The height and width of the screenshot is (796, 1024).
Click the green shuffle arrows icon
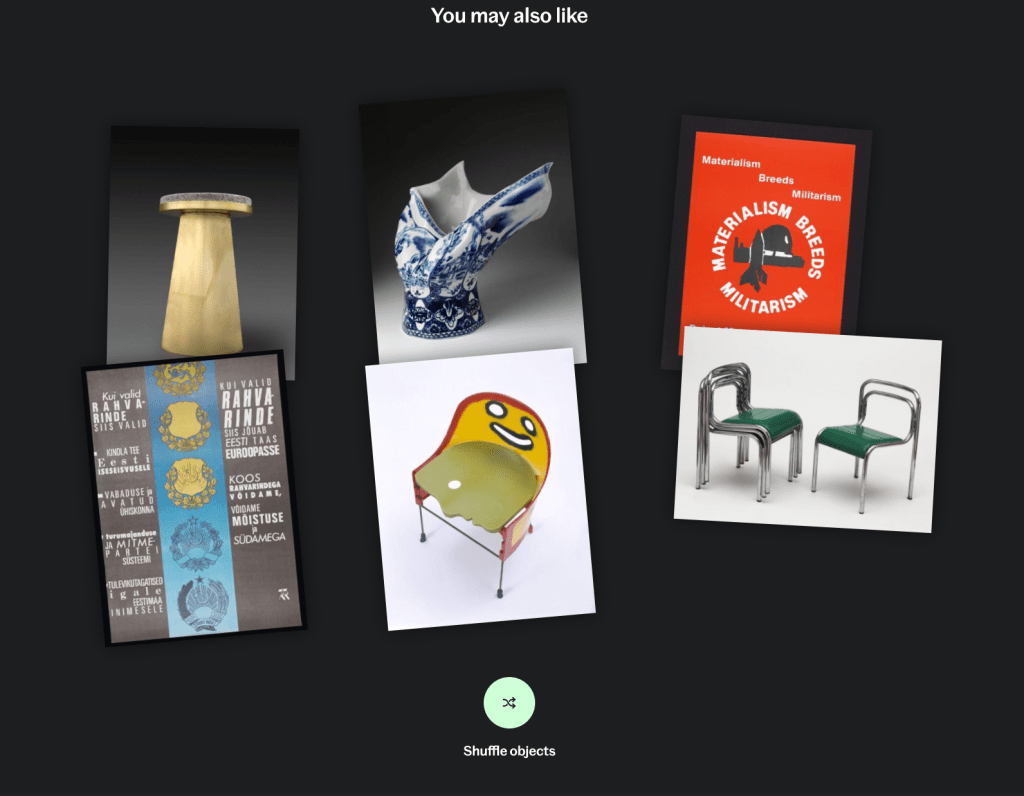point(509,703)
